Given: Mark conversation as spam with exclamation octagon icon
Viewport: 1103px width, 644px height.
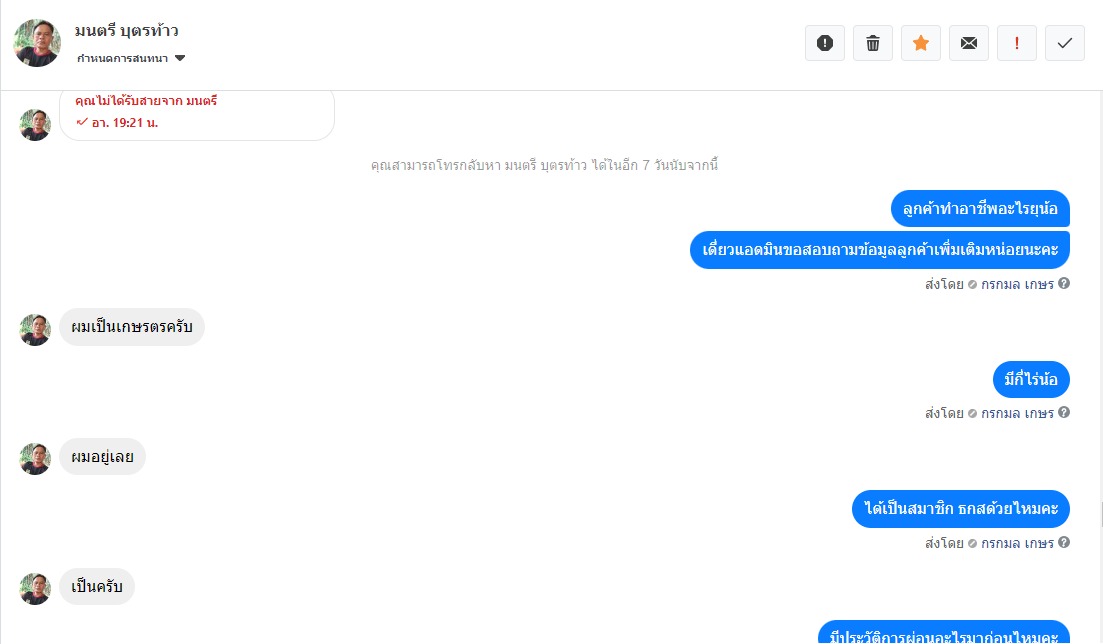Looking at the screenshot, I should [x=824, y=43].
